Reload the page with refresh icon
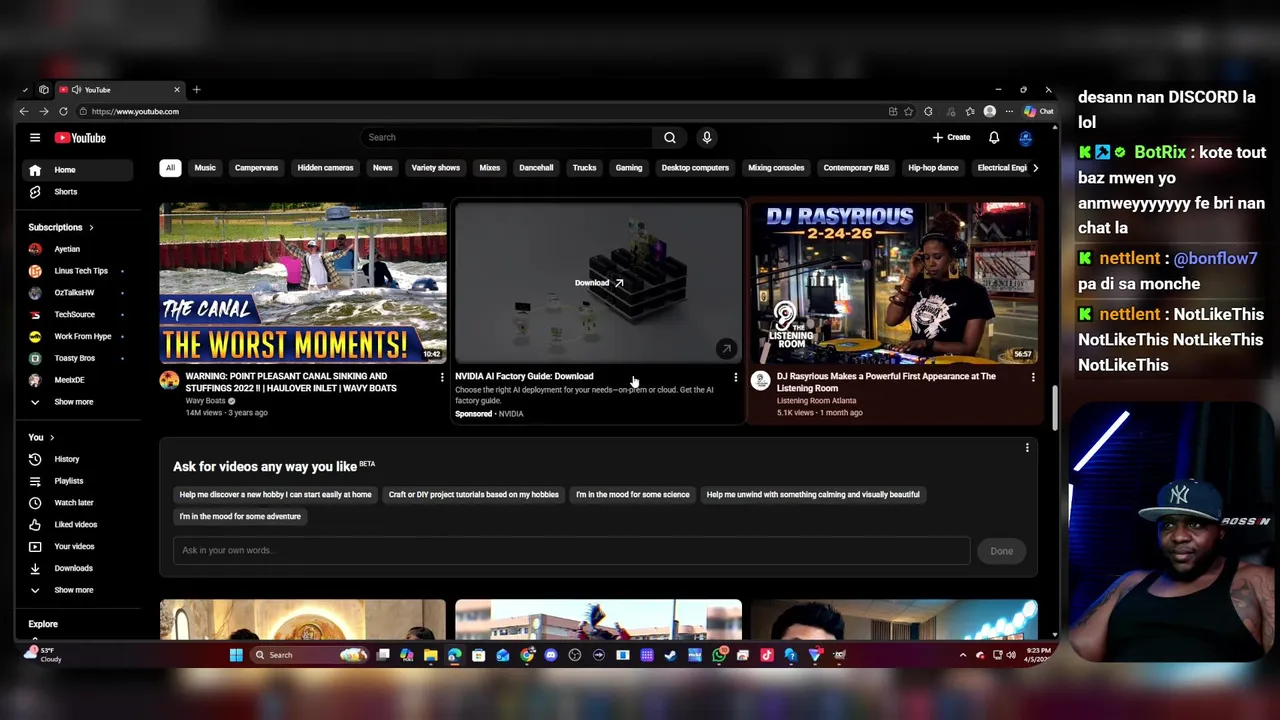1280x720 pixels. (63, 112)
